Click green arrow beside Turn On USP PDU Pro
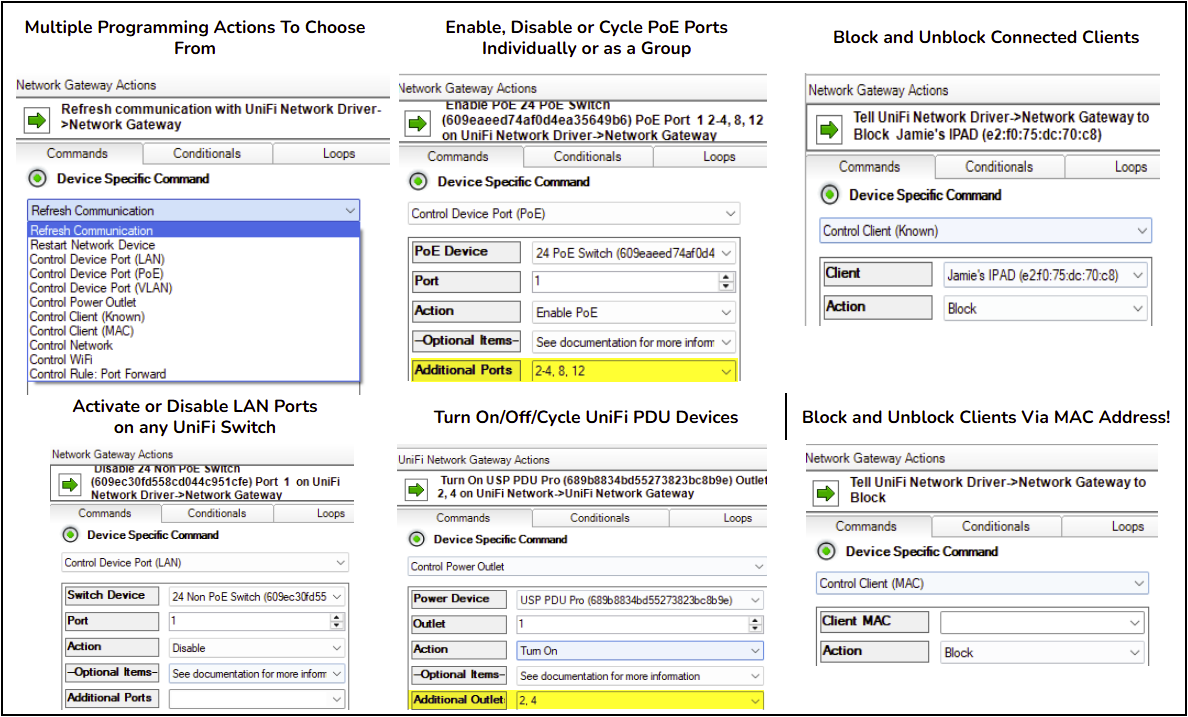 [416, 490]
